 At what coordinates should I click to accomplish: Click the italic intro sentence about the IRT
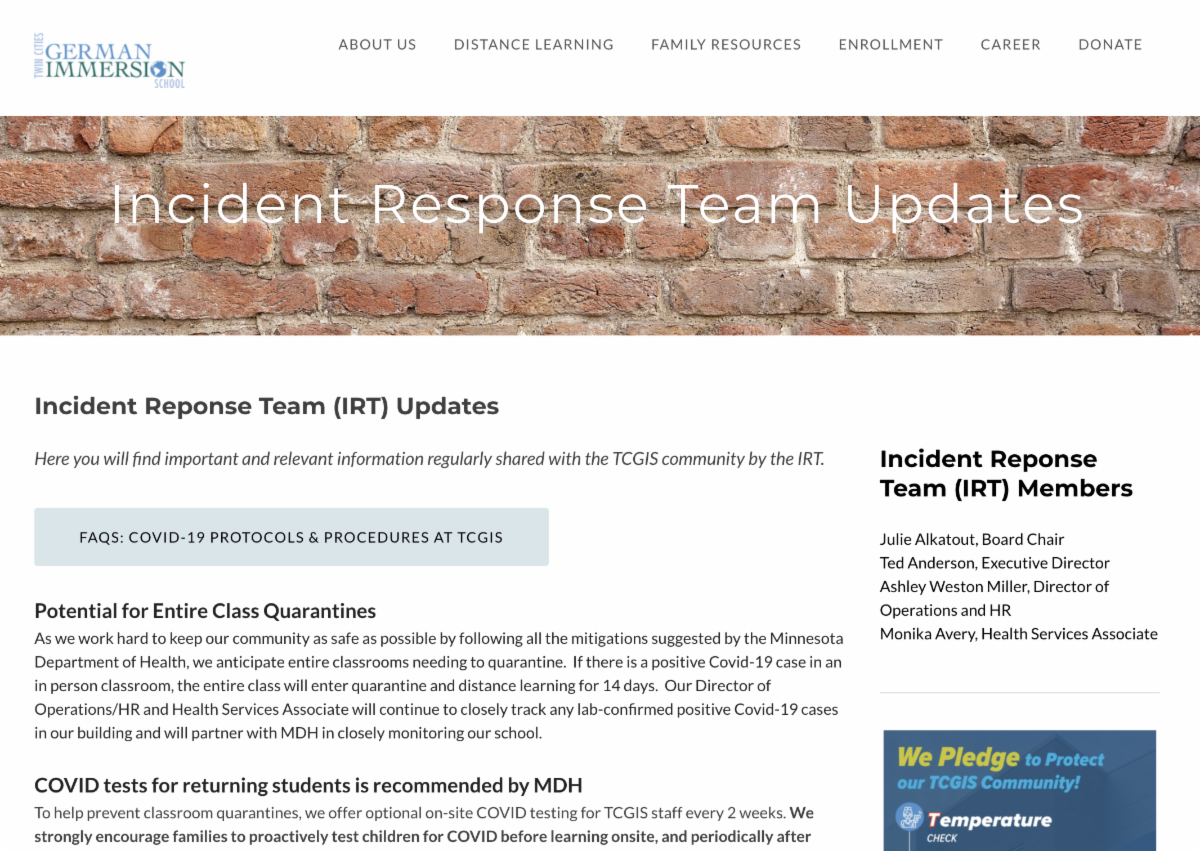pos(429,459)
